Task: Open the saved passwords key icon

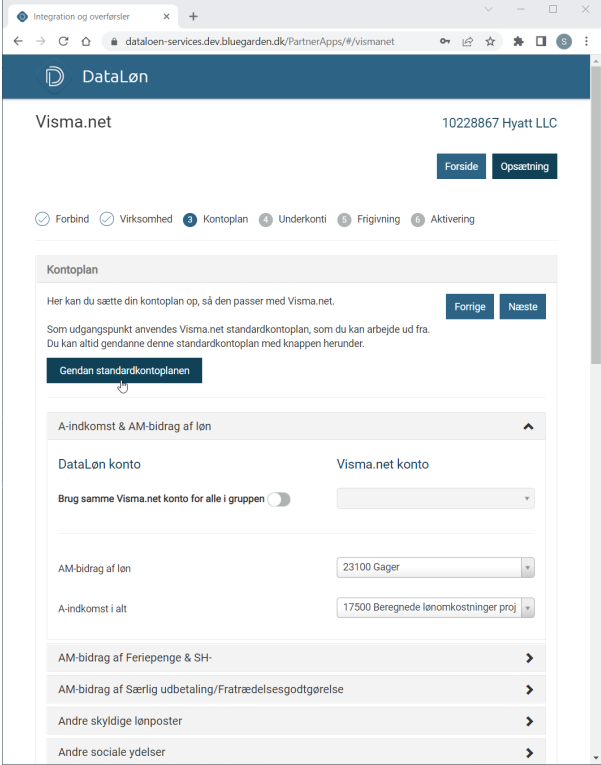Action: click(x=445, y=41)
